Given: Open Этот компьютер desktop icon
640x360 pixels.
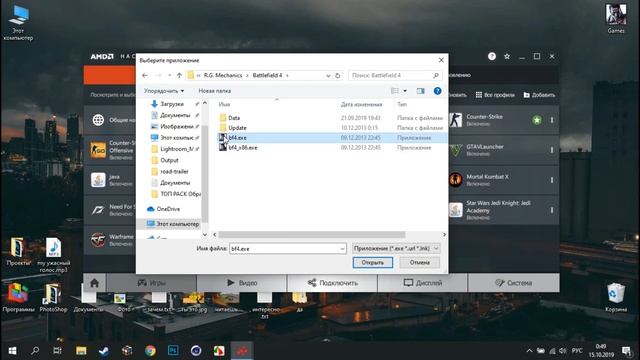Looking at the screenshot, I should [x=18, y=23].
